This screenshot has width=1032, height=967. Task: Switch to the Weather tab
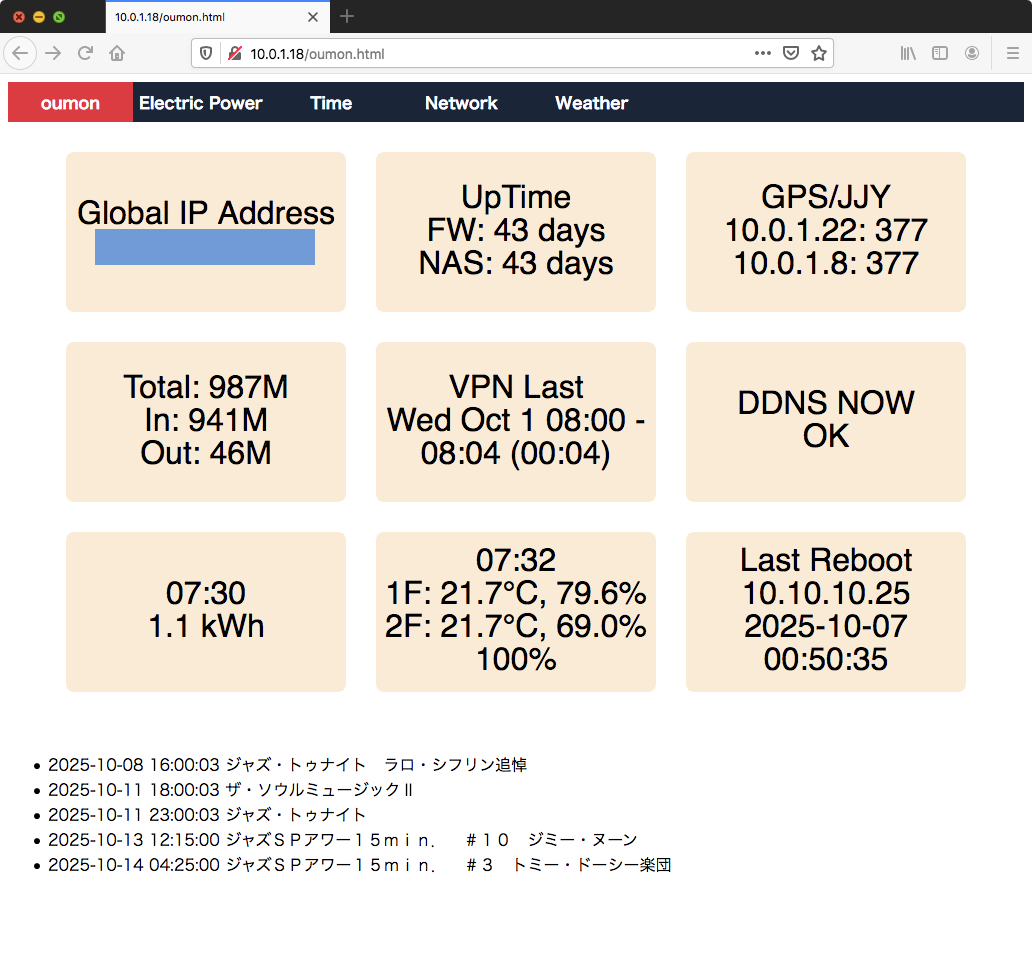pyautogui.click(x=591, y=102)
